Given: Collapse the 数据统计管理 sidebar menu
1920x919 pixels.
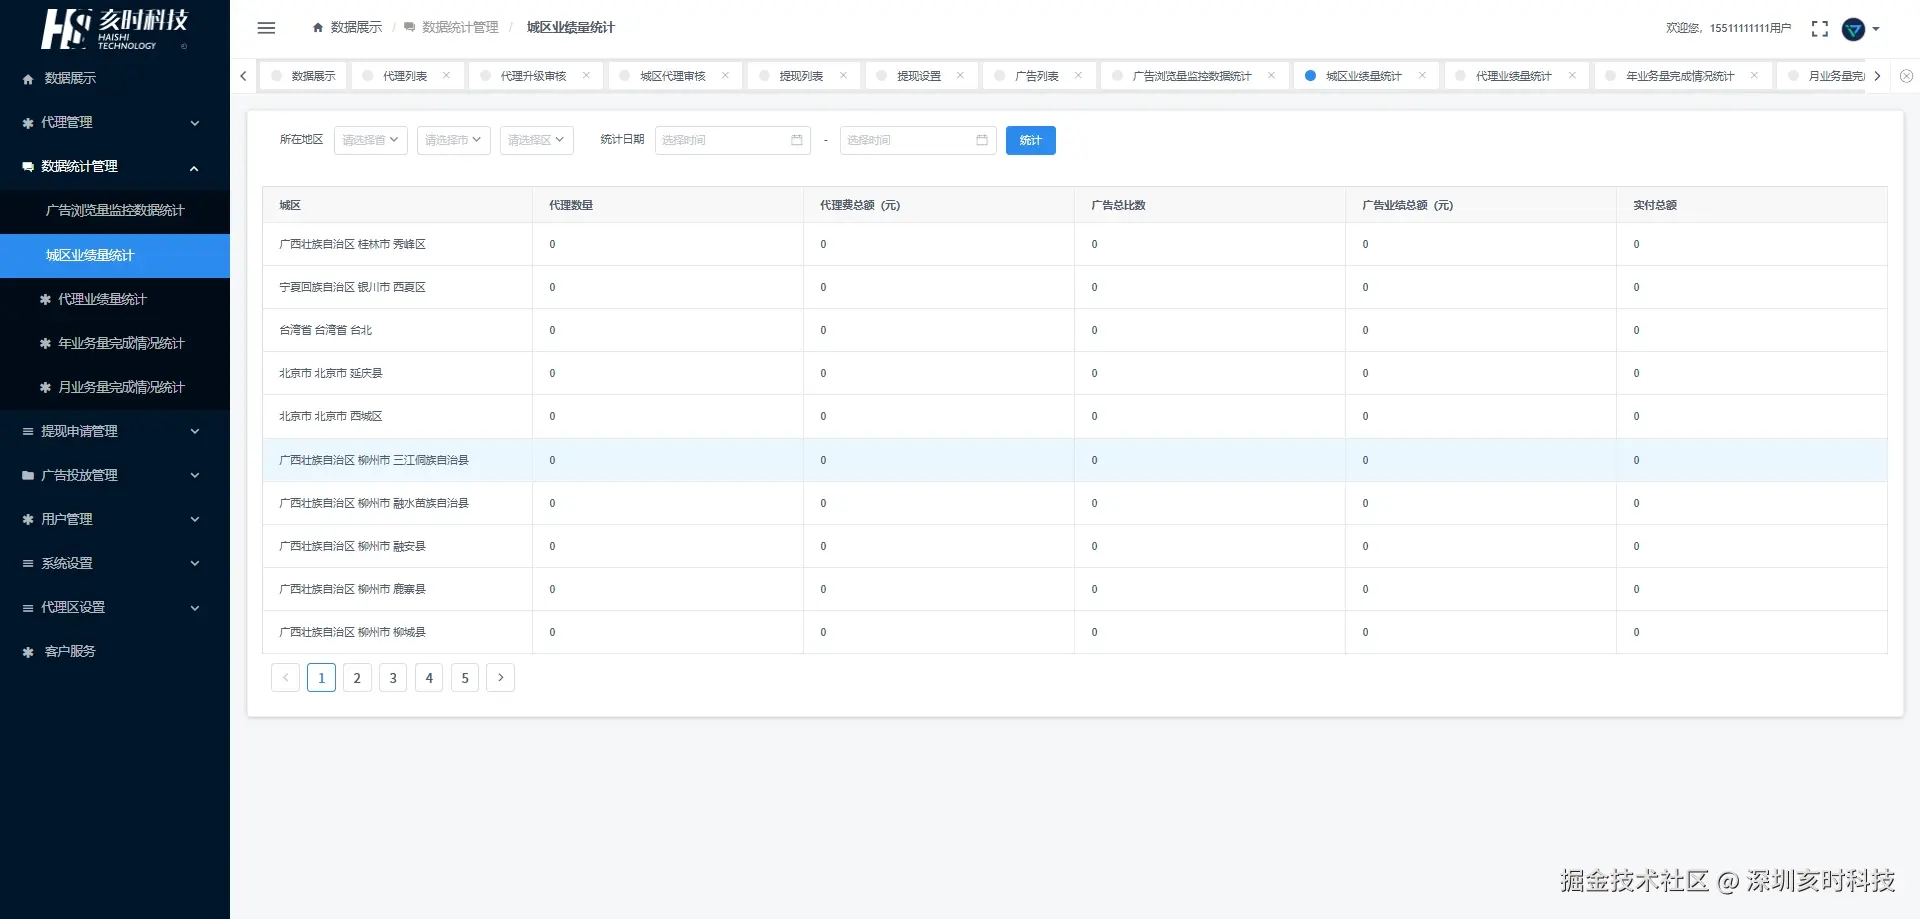Looking at the screenshot, I should [115, 166].
